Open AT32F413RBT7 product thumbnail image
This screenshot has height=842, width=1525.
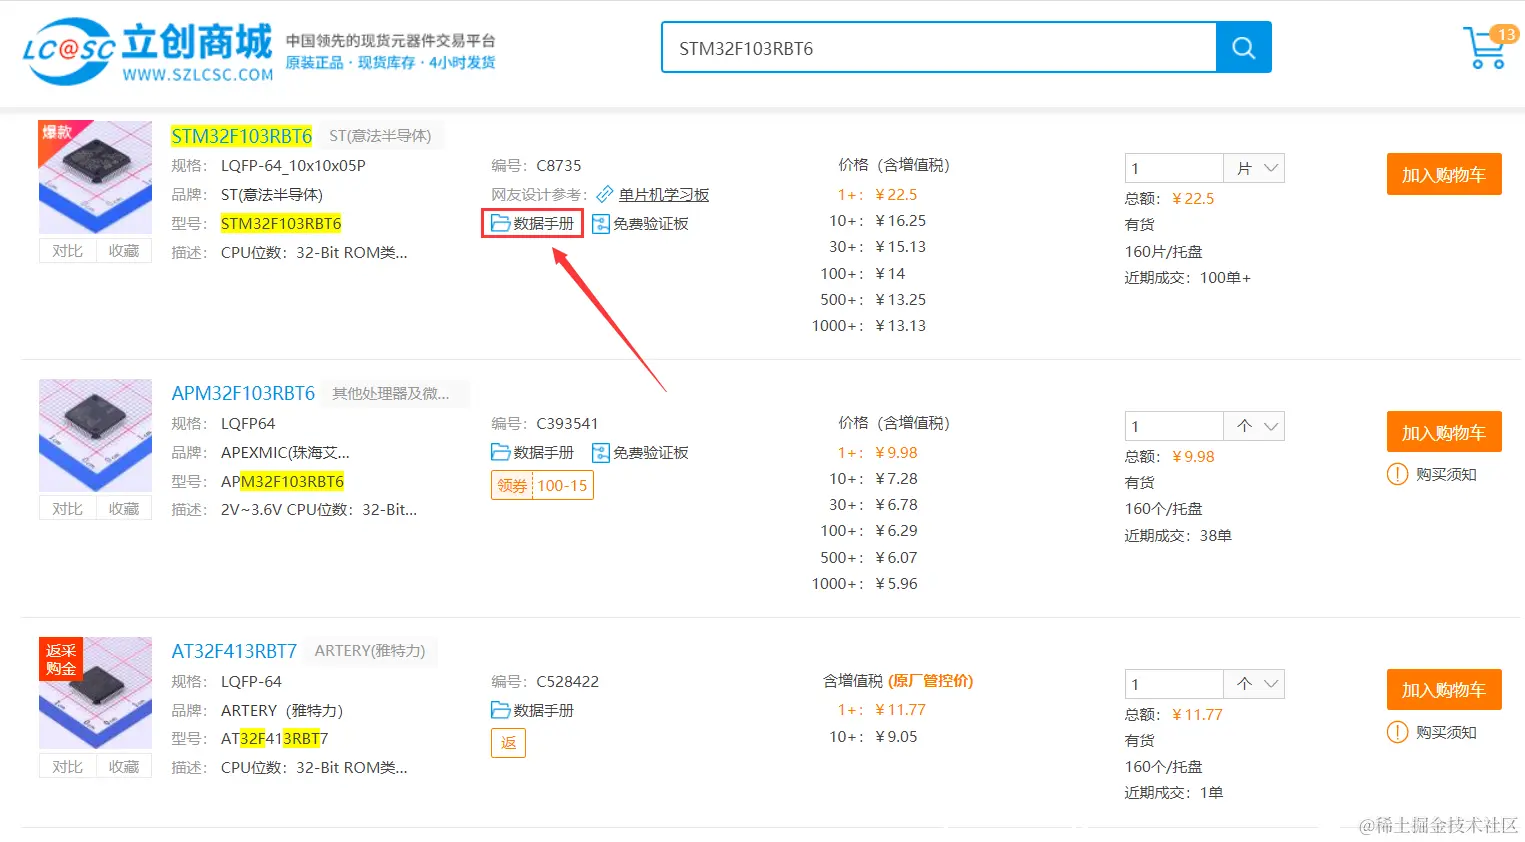(x=95, y=693)
